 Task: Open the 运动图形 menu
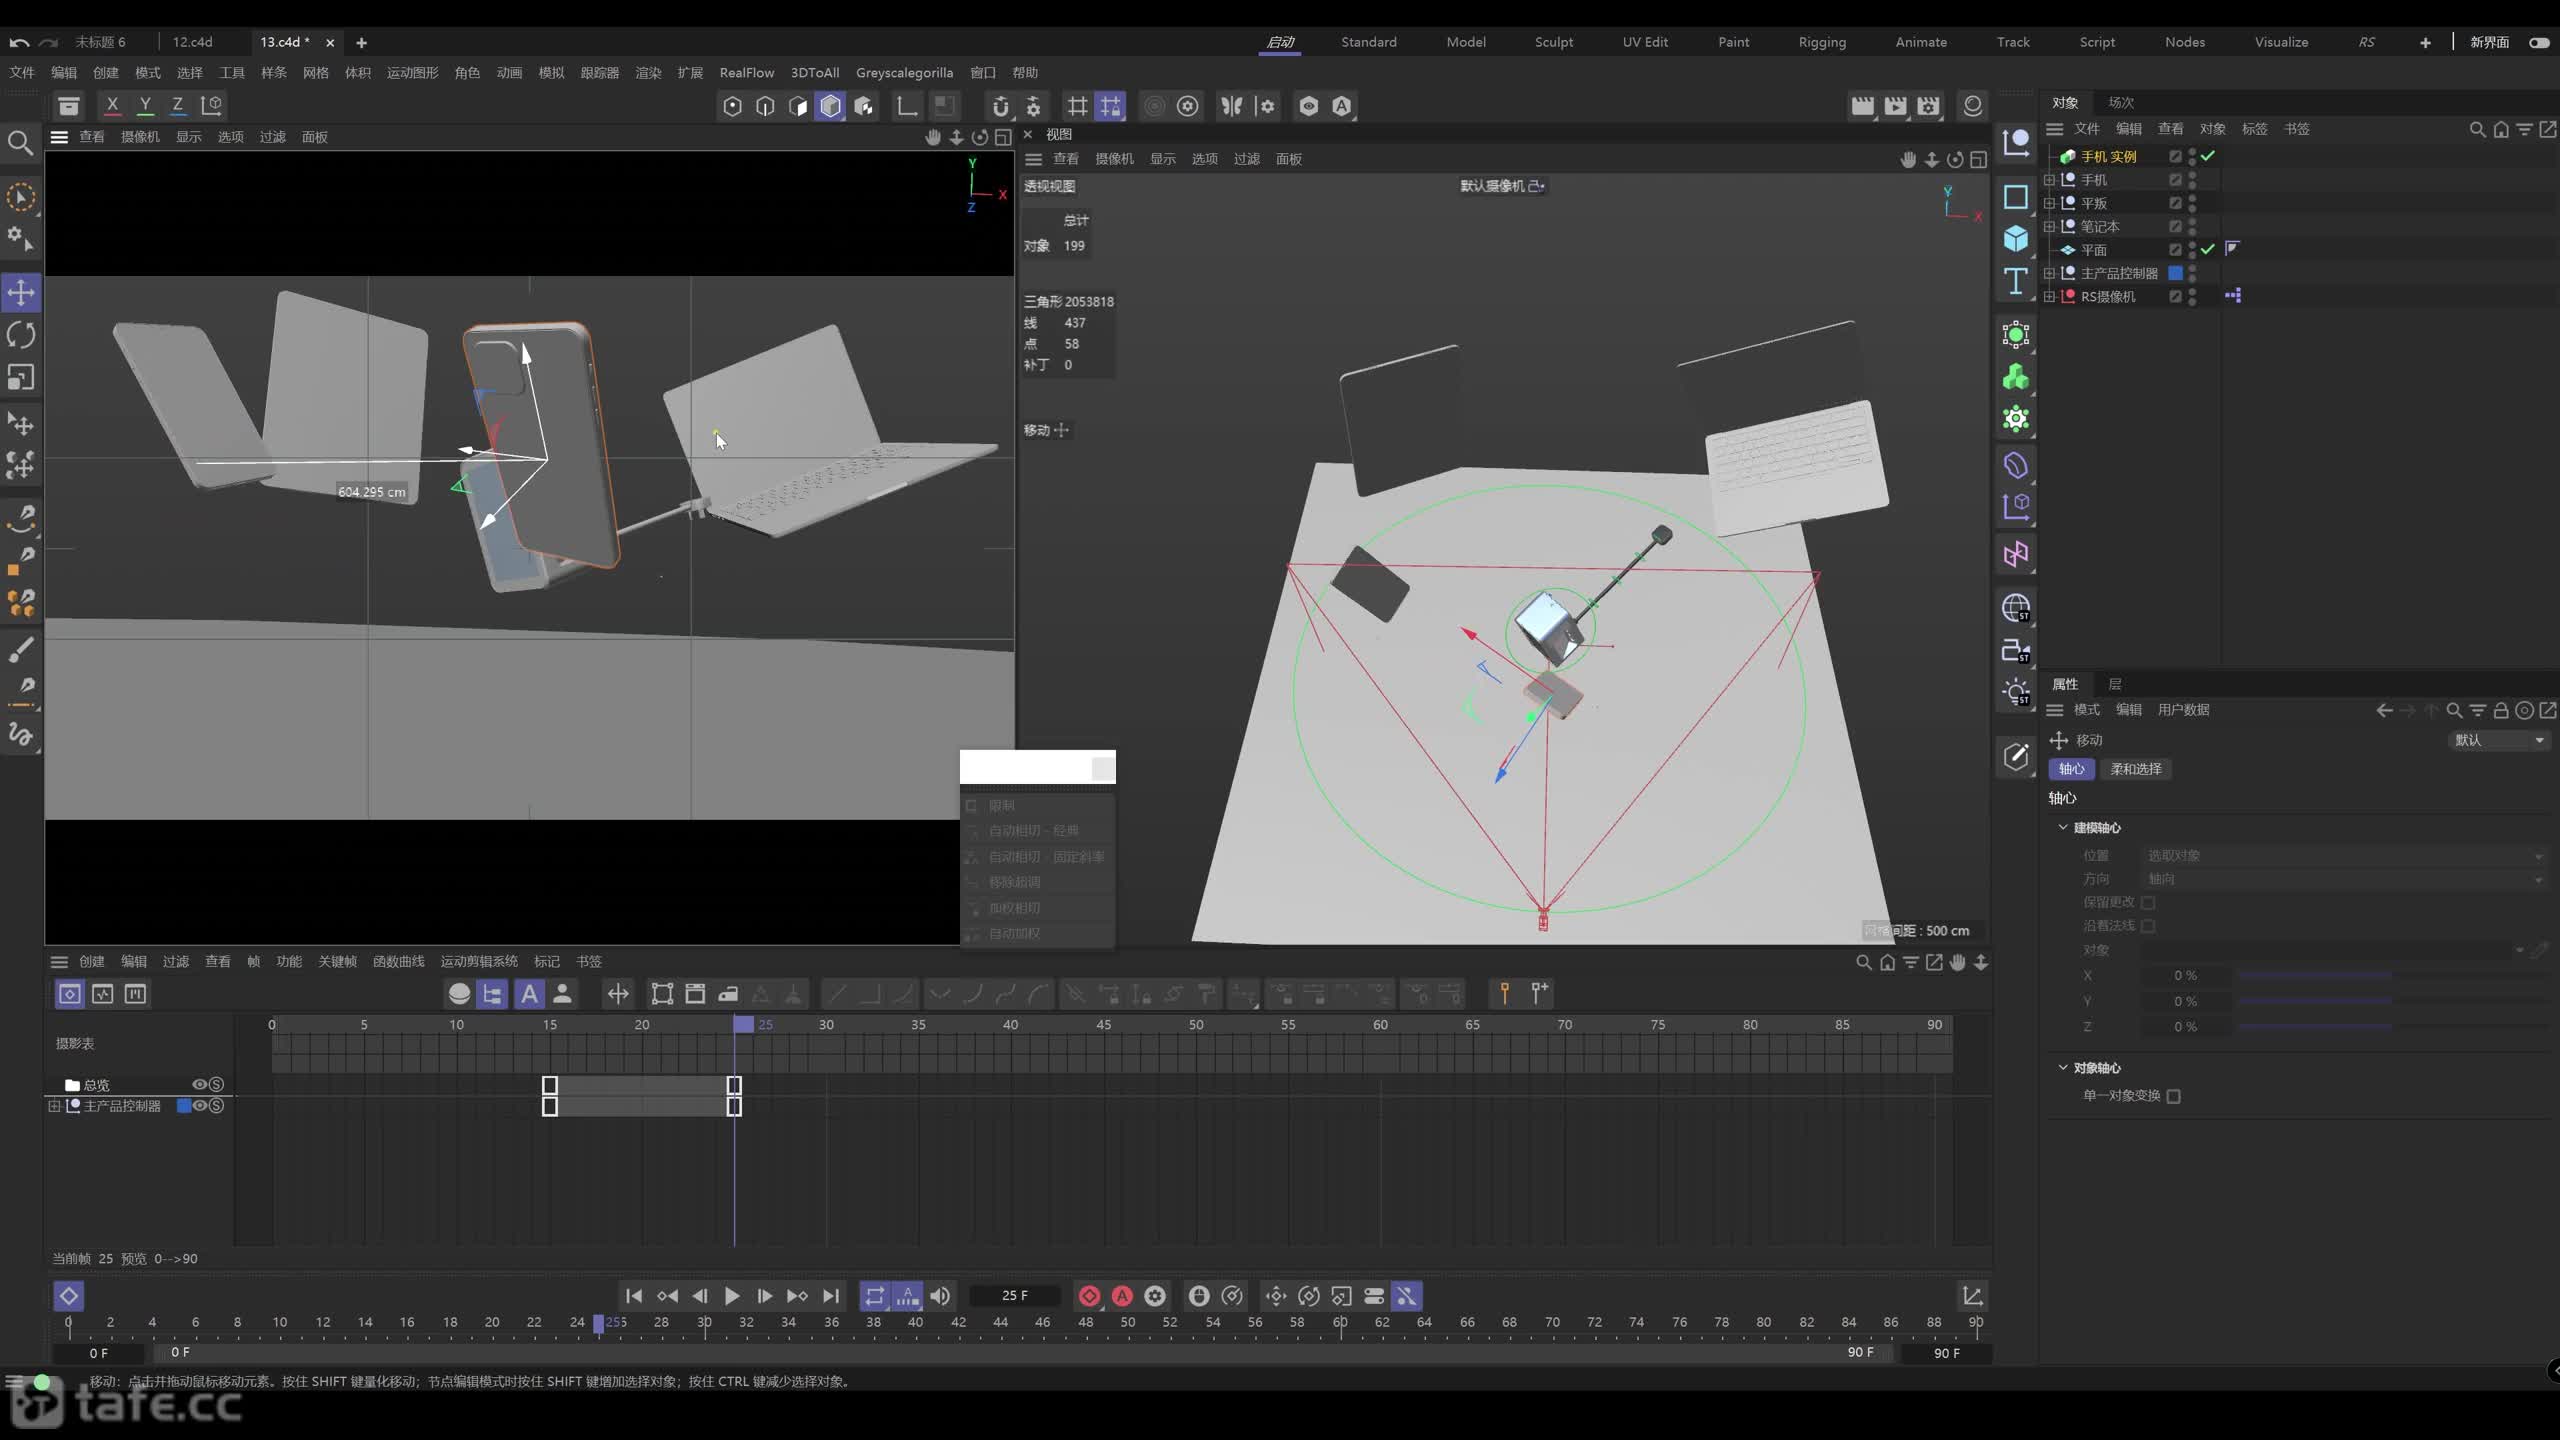click(x=412, y=73)
